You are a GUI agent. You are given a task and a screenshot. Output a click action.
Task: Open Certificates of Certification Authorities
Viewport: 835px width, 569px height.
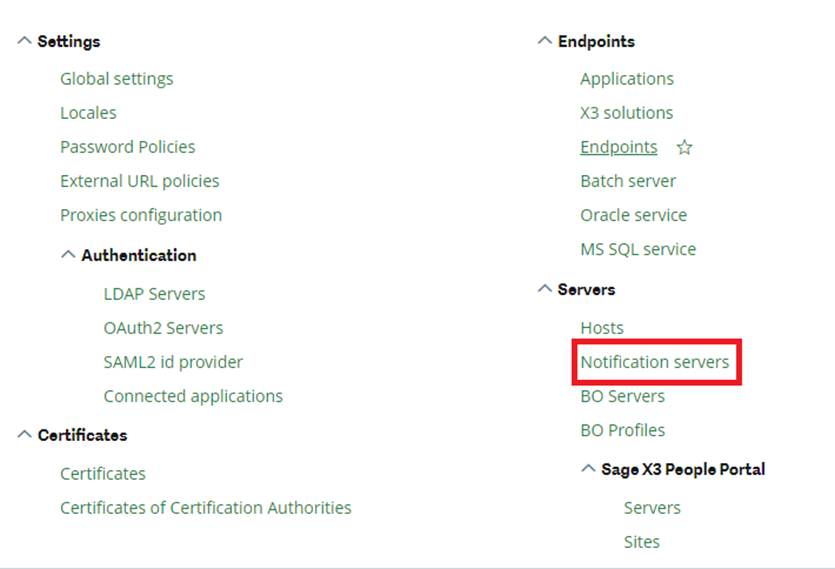(x=205, y=508)
